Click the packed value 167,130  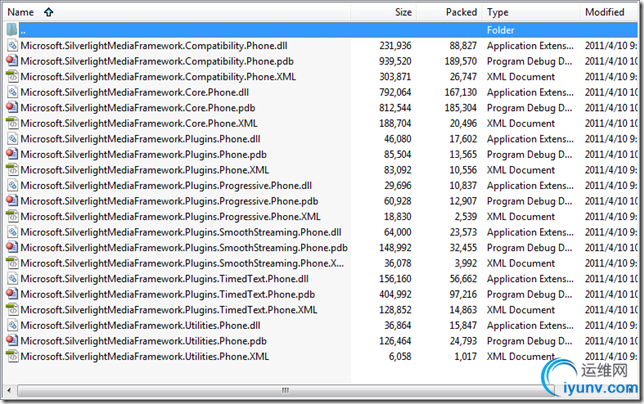pyautogui.click(x=461, y=92)
